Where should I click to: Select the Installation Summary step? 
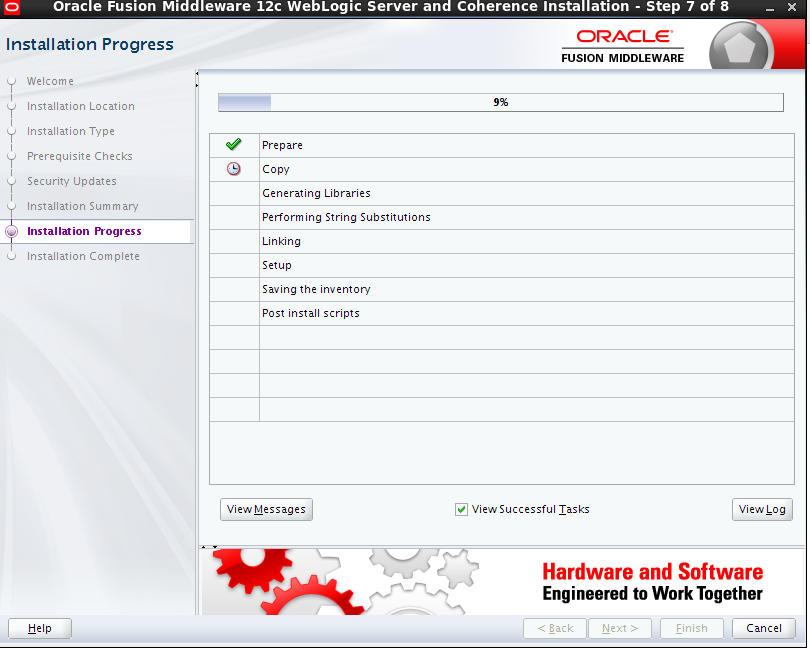point(83,206)
